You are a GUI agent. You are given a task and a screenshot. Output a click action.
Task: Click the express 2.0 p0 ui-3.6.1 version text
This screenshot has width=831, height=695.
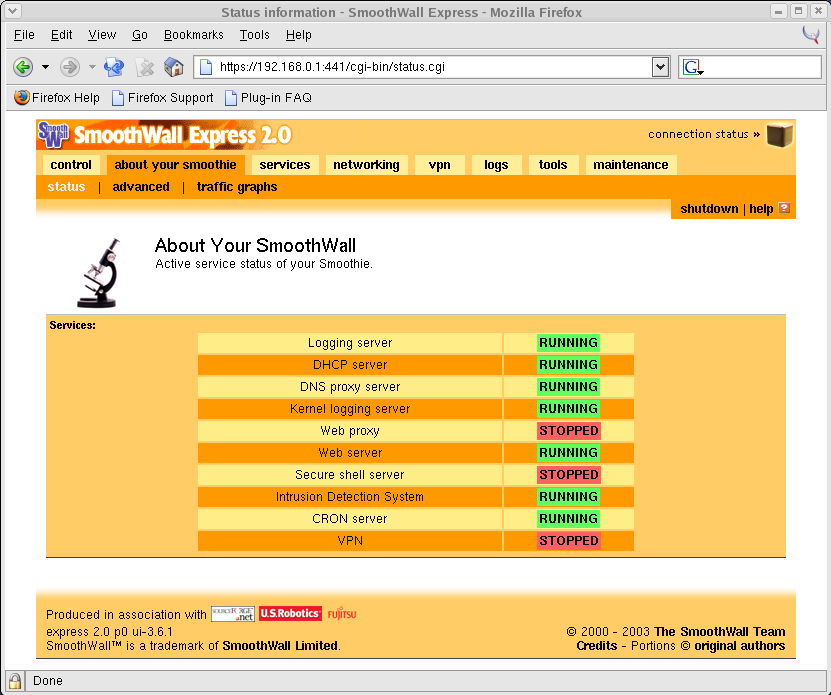(109, 632)
